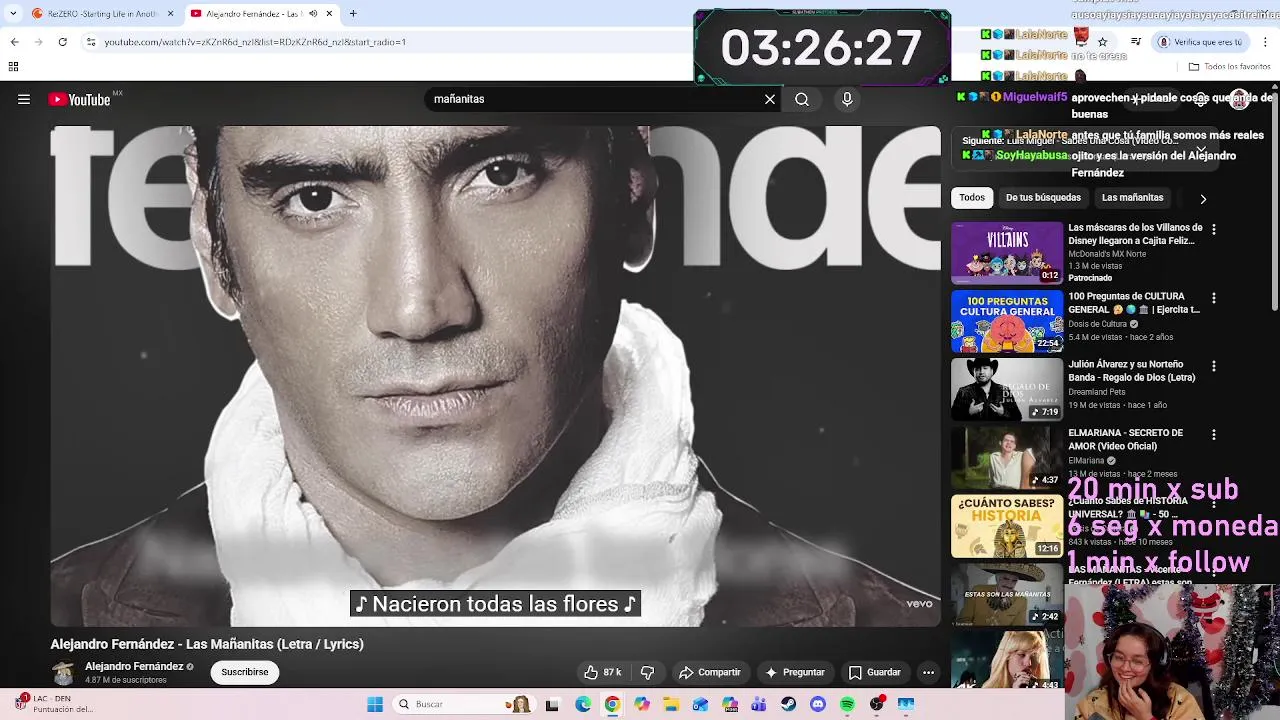This screenshot has height=720, width=1280.
Task: Open options menu for 100 Preguntas video
Action: click(1214, 298)
